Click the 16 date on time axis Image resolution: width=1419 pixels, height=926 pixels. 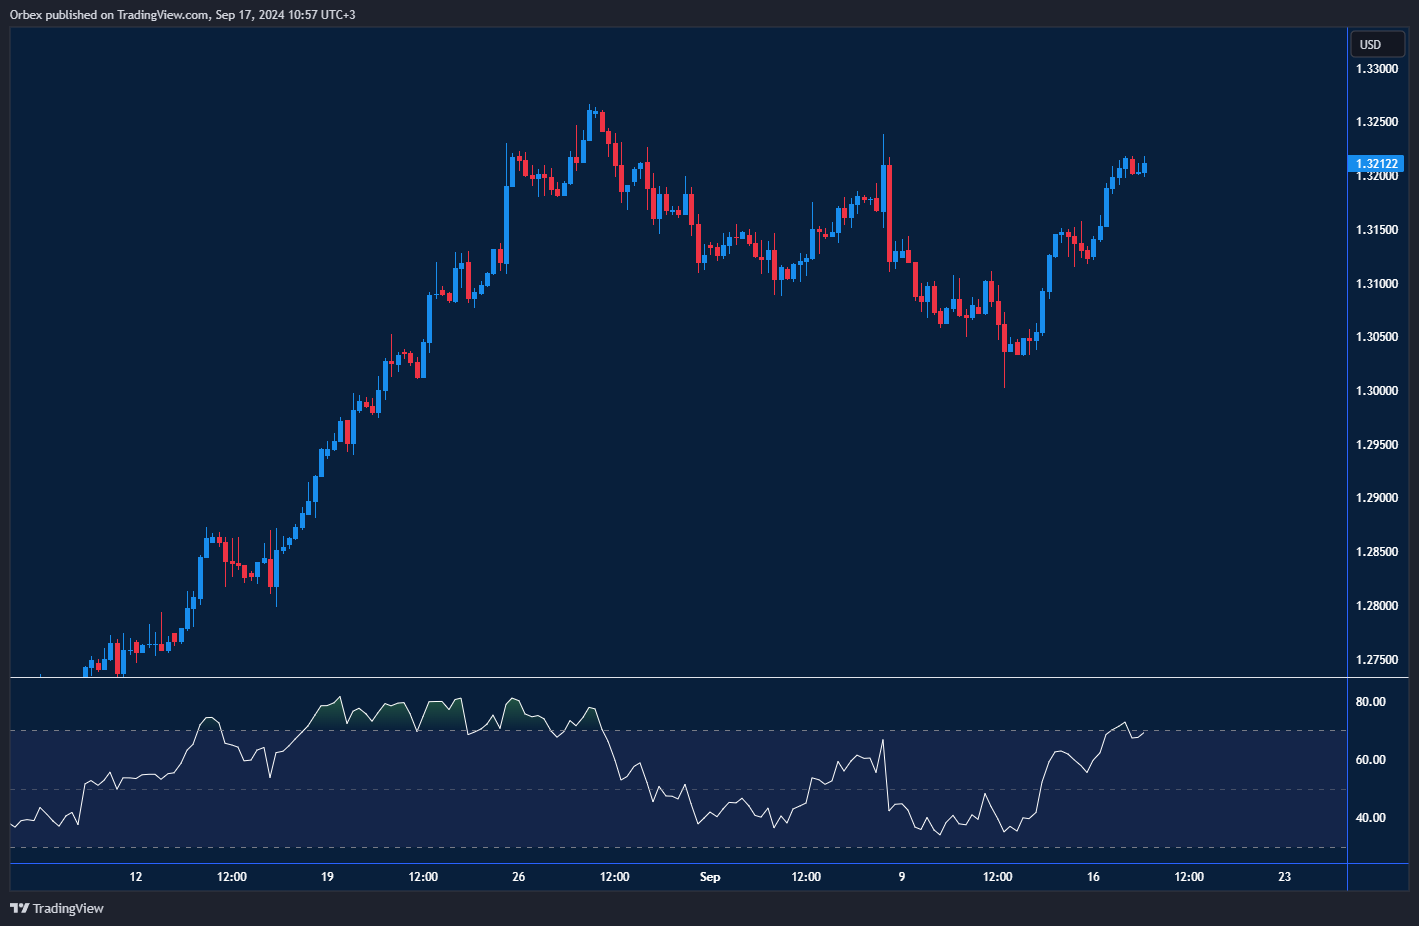tap(1093, 877)
